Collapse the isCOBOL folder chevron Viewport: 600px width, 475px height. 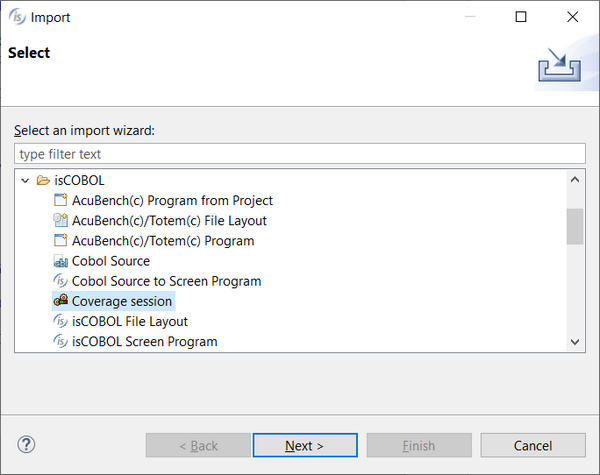(25, 180)
